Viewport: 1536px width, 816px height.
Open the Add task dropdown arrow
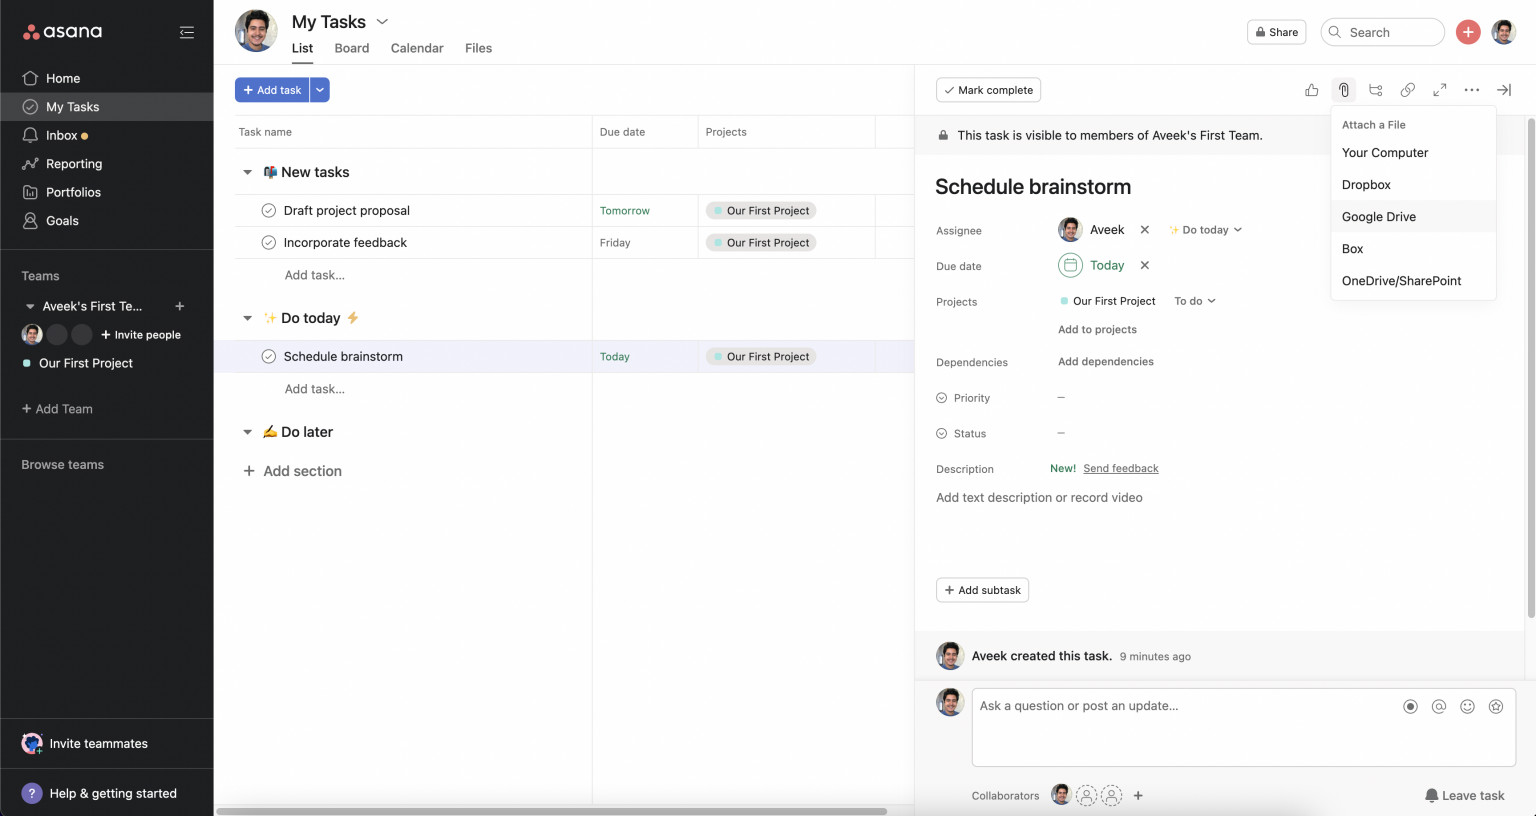tap(320, 90)
